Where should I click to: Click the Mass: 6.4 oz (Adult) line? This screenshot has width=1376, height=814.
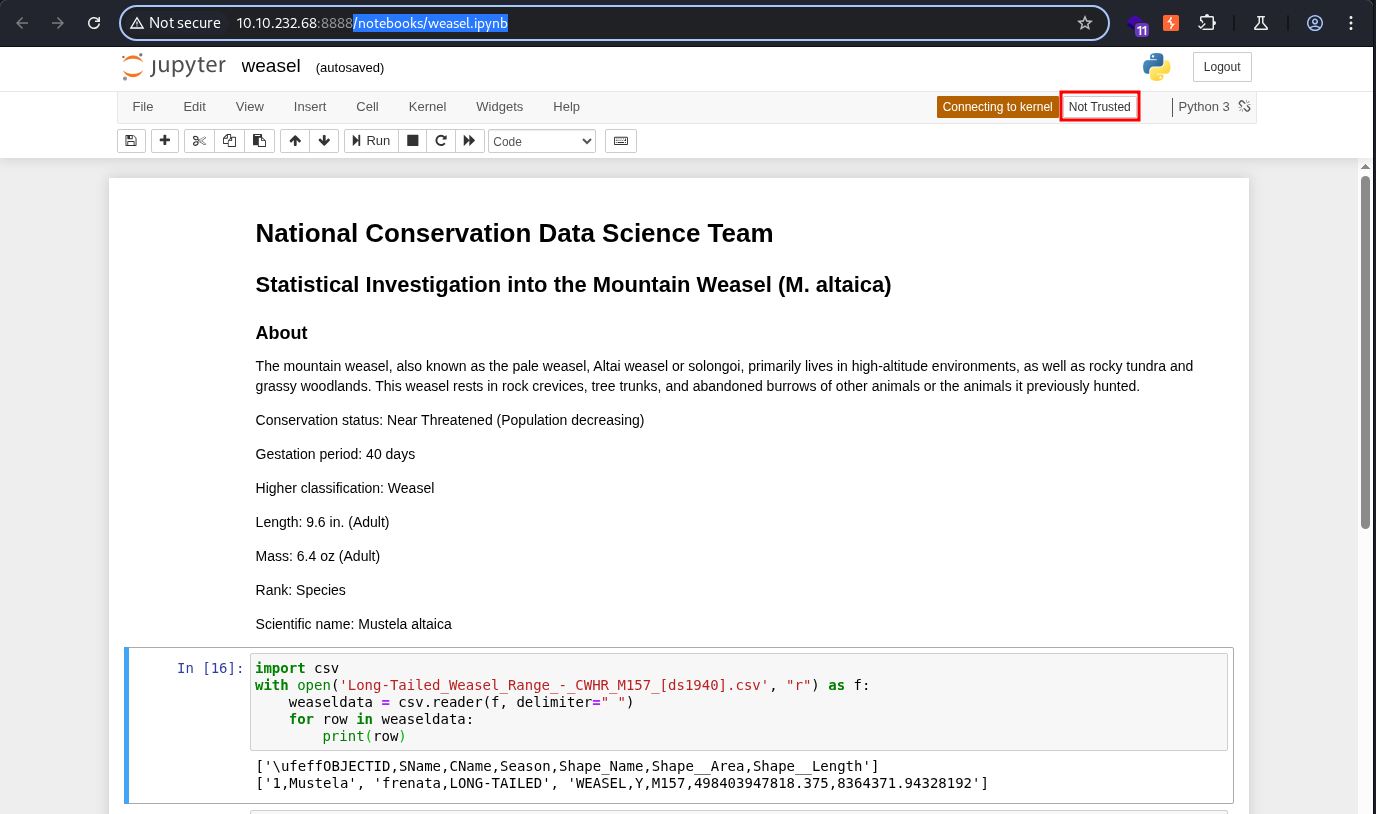tap(318, 556)
